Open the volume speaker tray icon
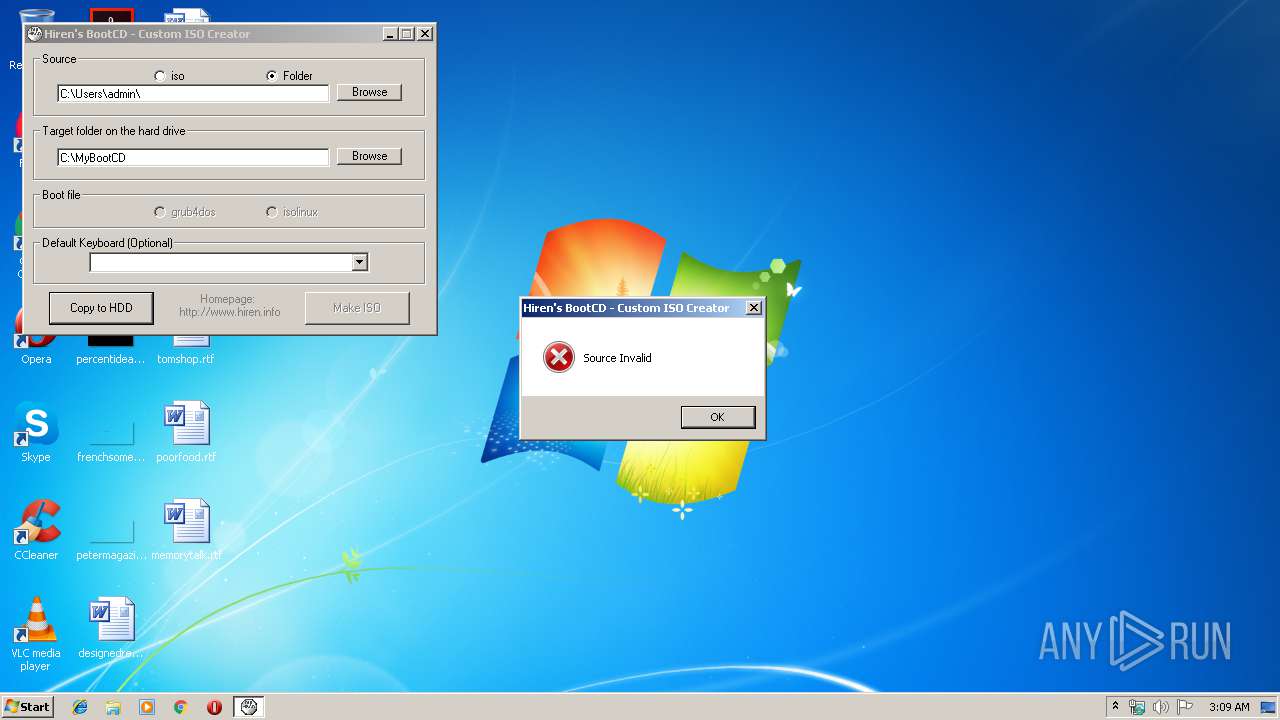The image size is (1280, 720). [x=1161, y=707]
